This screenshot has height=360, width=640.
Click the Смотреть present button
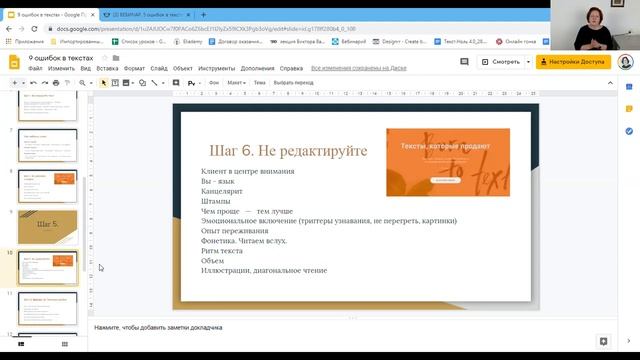tap(501, 62)
